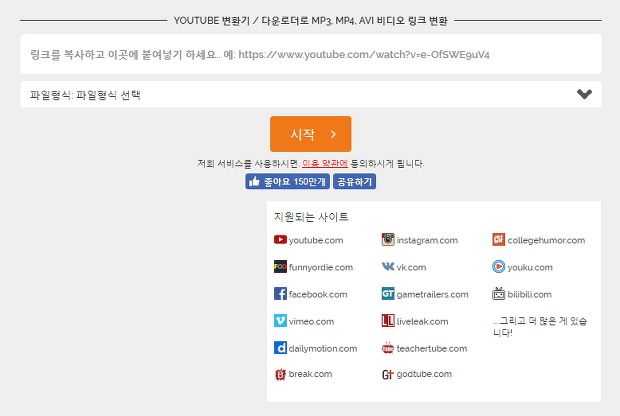The image size is (620, 416).
Task: Click vimeo.com site name
Action: (x=311, y=321)
